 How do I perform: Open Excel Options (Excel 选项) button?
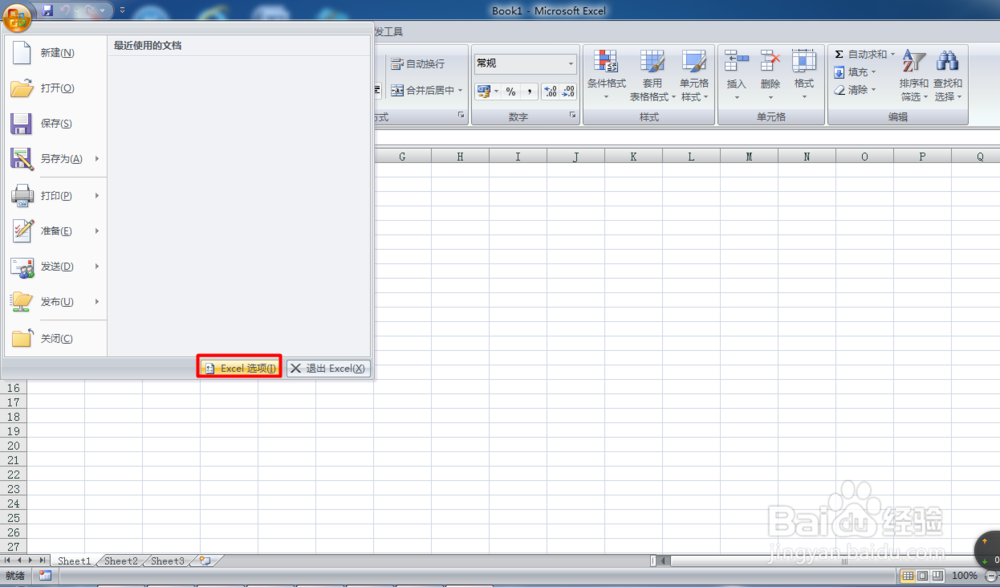coord(240,368)
